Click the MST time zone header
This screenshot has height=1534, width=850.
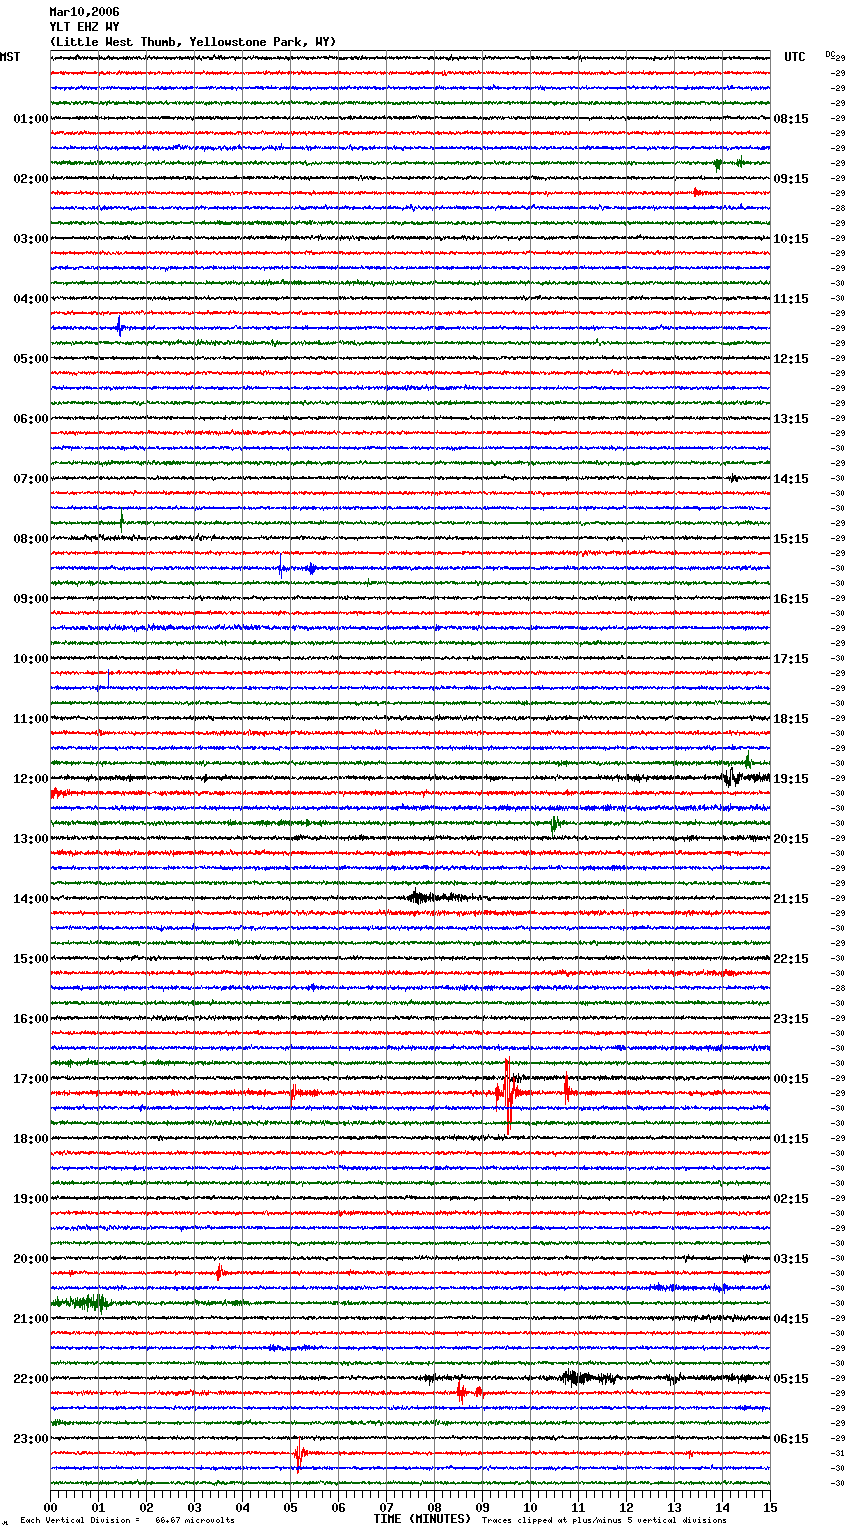point(10,58)
